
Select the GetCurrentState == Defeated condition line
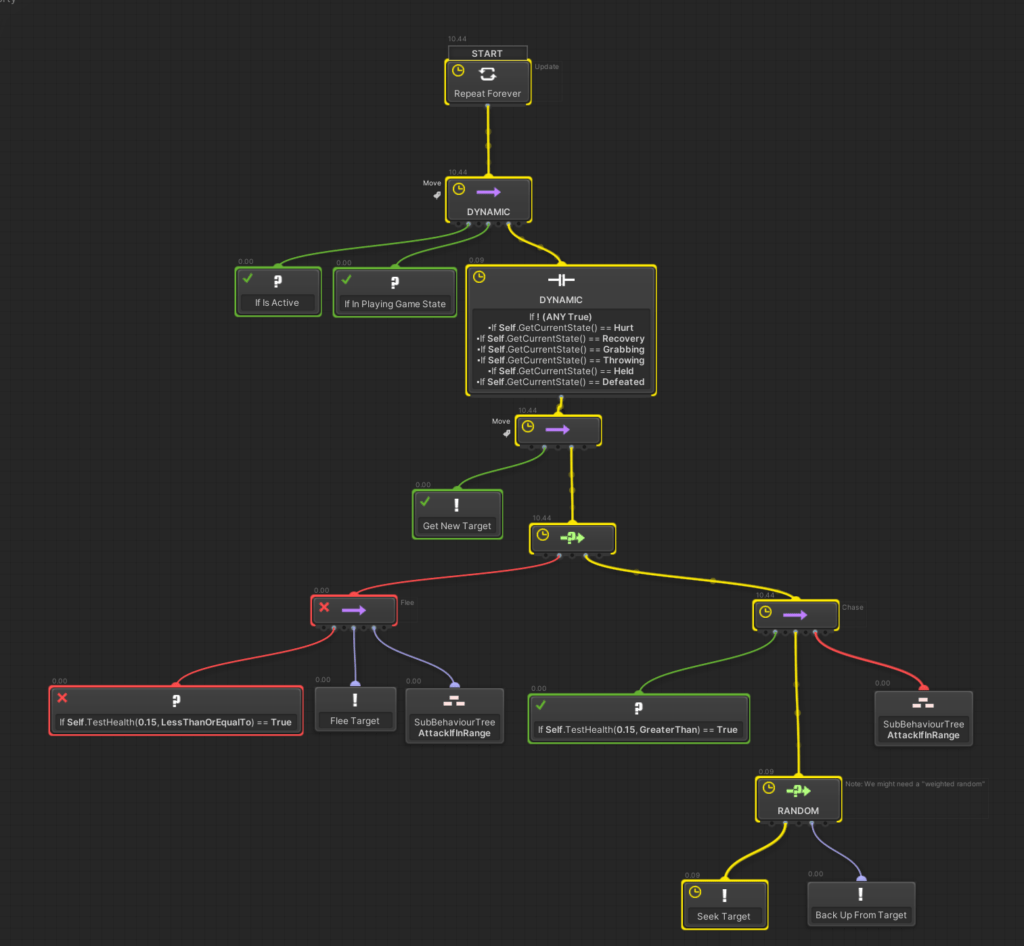point(560,382)
